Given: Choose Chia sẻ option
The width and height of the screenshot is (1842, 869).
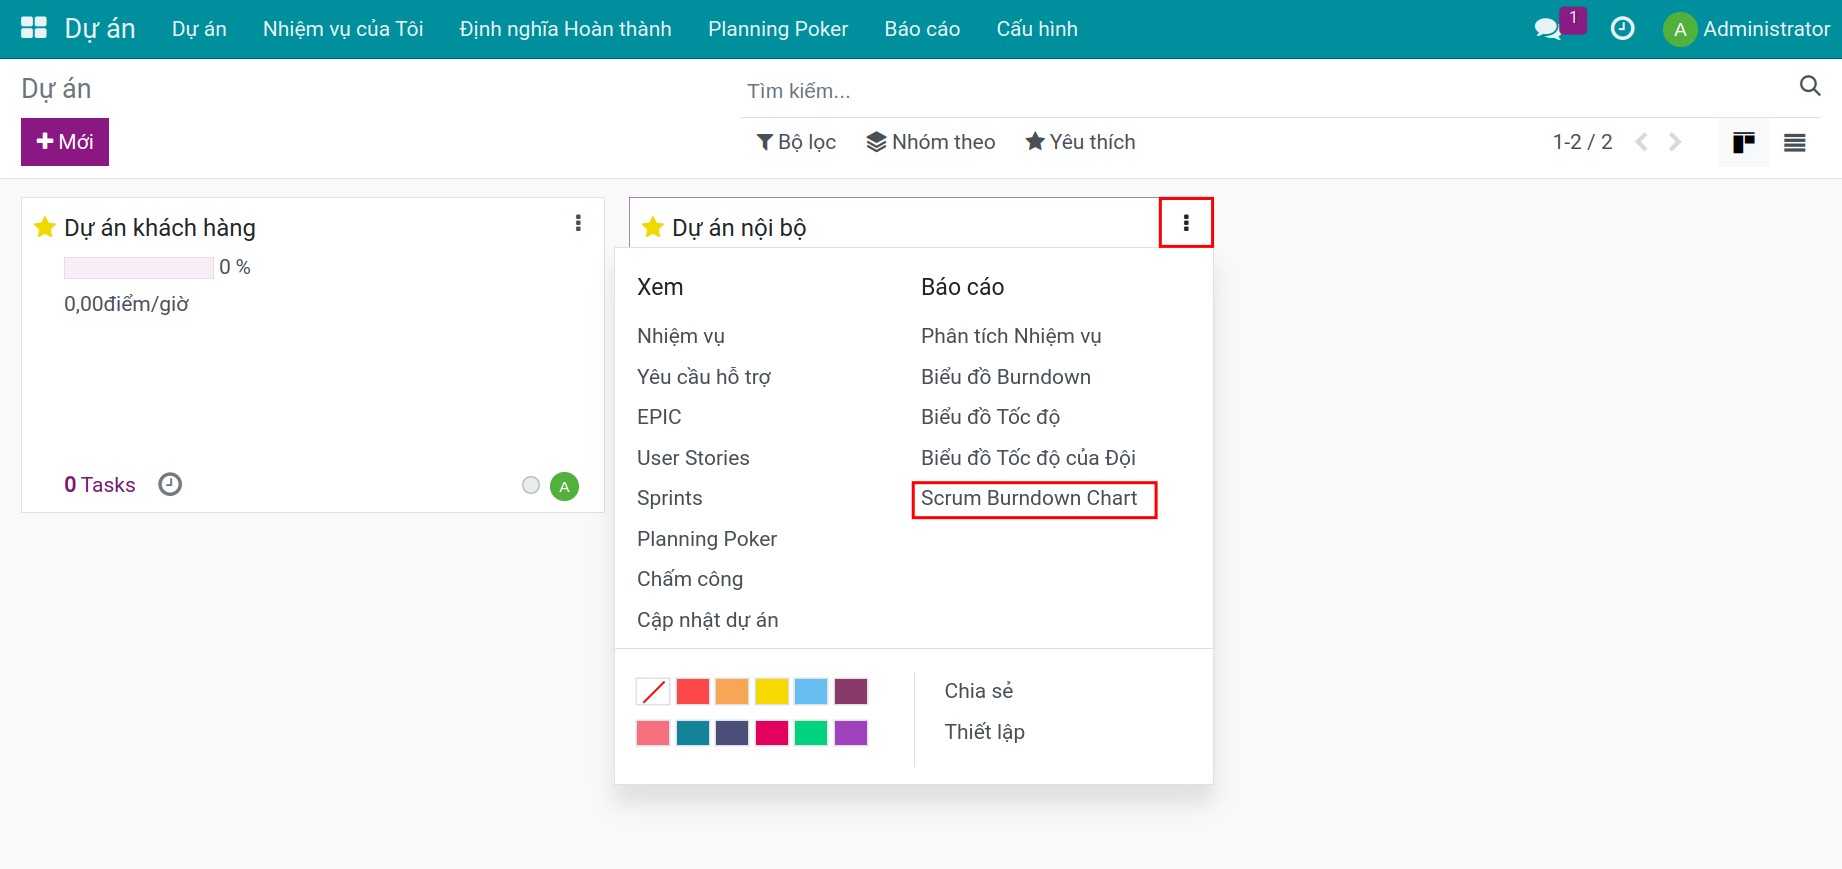Looking at the screenshot, I should (x=979, y=691).
